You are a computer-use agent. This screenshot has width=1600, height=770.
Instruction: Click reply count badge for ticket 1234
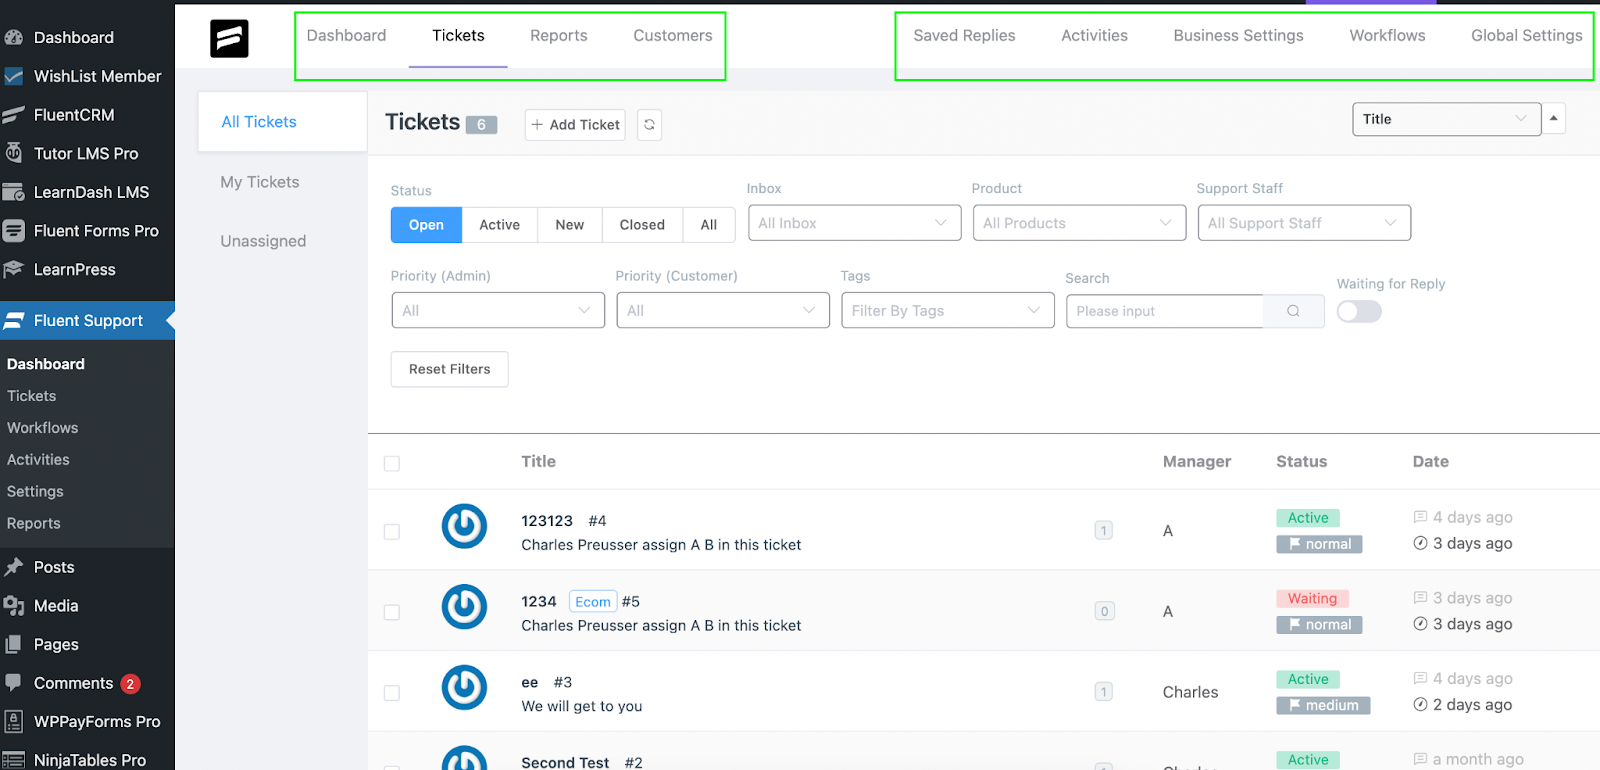1104,611
